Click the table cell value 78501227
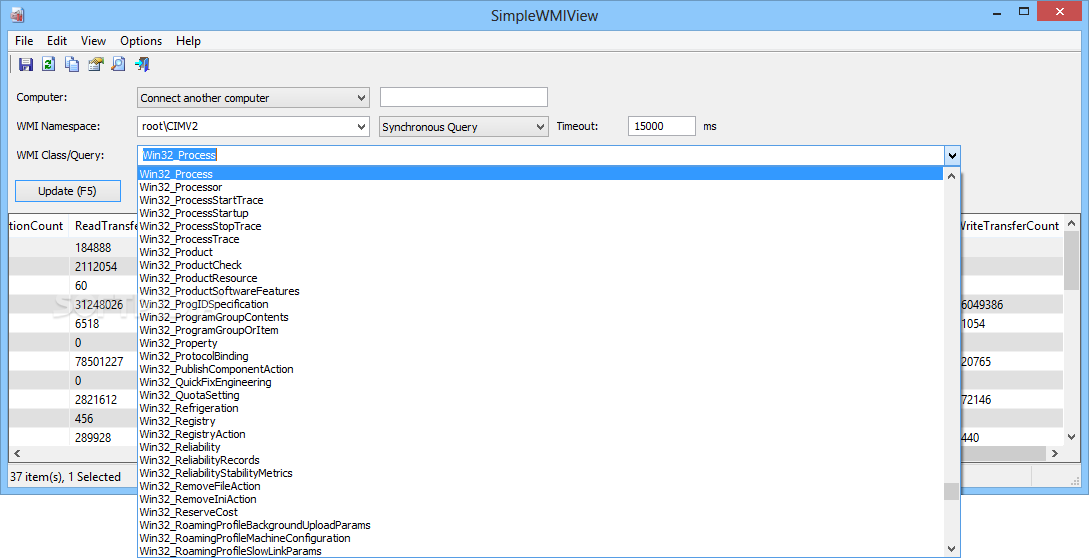 click(99, 361)
